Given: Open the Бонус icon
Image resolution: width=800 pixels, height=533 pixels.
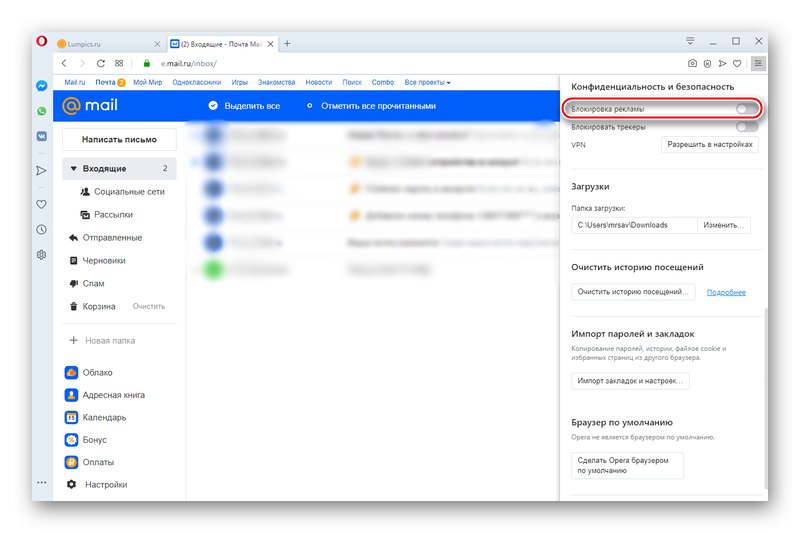Looking at the screenshot, I should (71, 440).
